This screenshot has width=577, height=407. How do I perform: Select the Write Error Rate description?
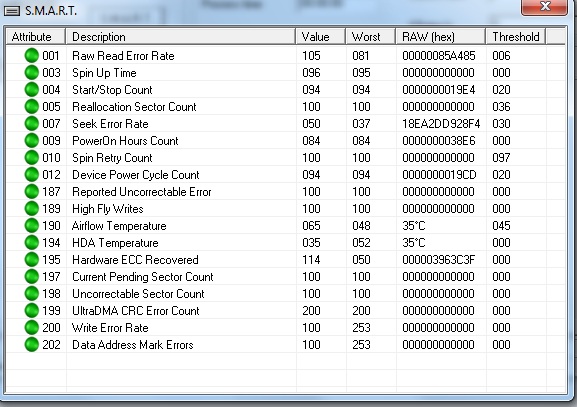pyautogui.click(x=110, y=328)
